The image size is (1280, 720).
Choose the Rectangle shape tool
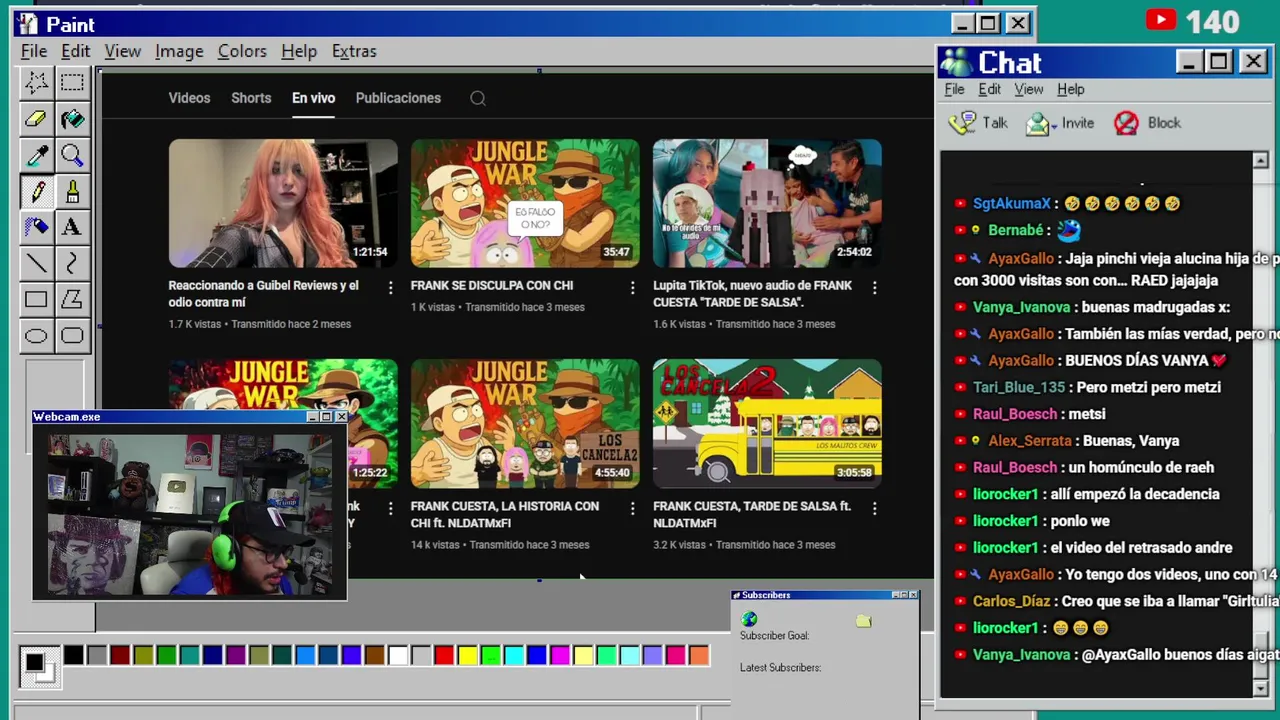(x=36, y=299)
